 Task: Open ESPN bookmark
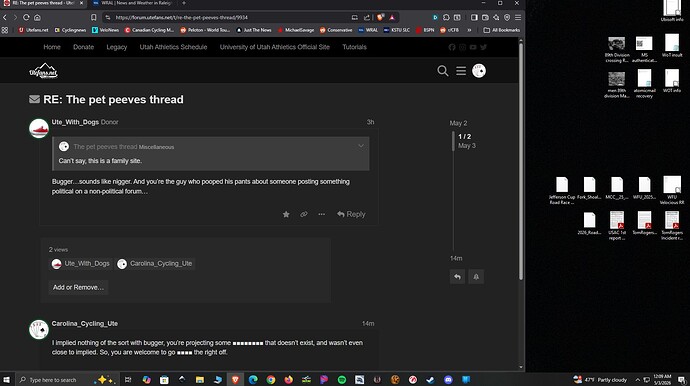(x=425, y=30)
